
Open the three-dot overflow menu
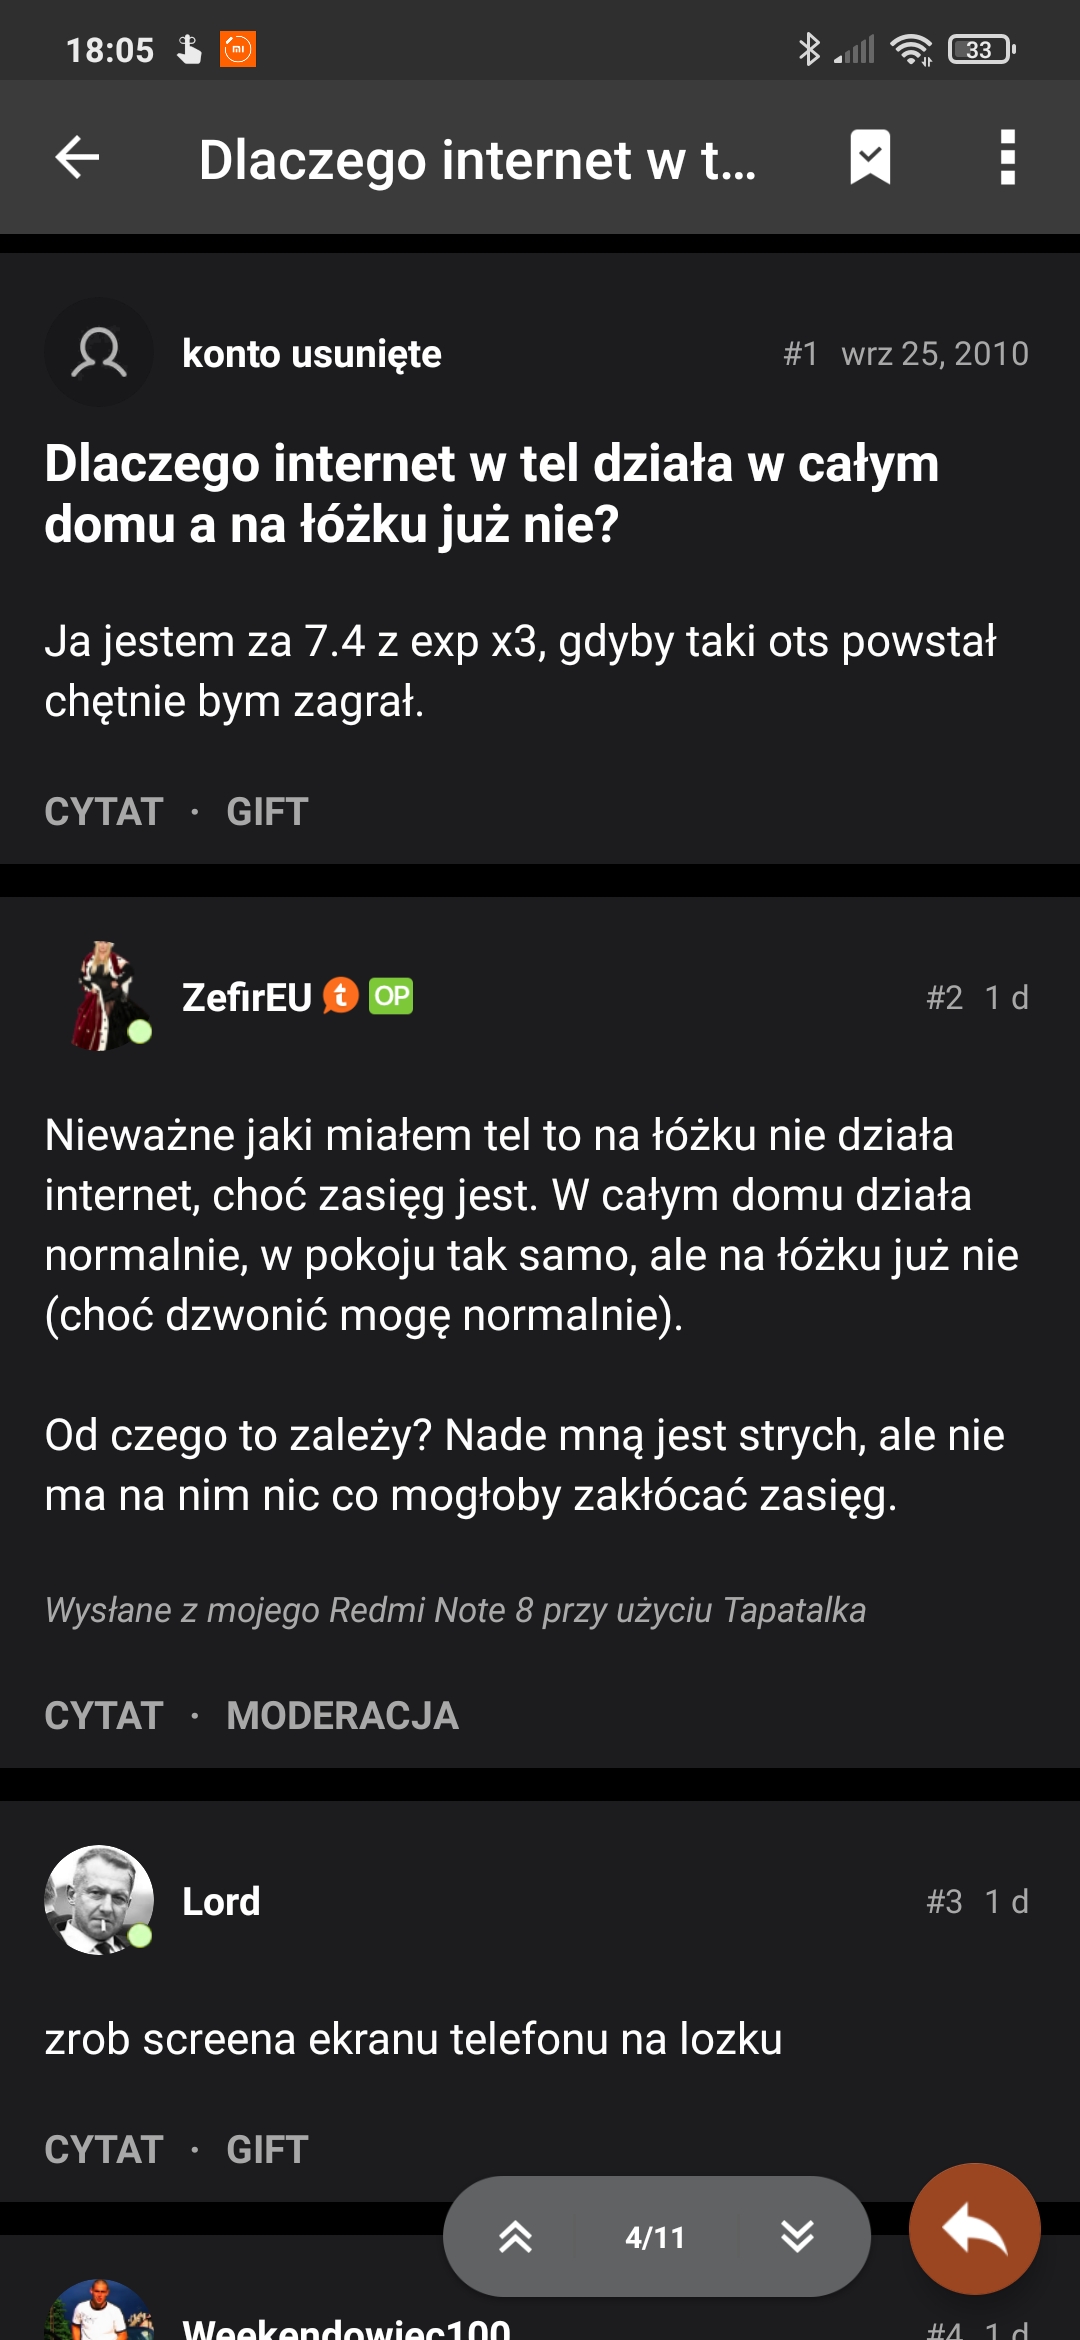pos(1007,157)
